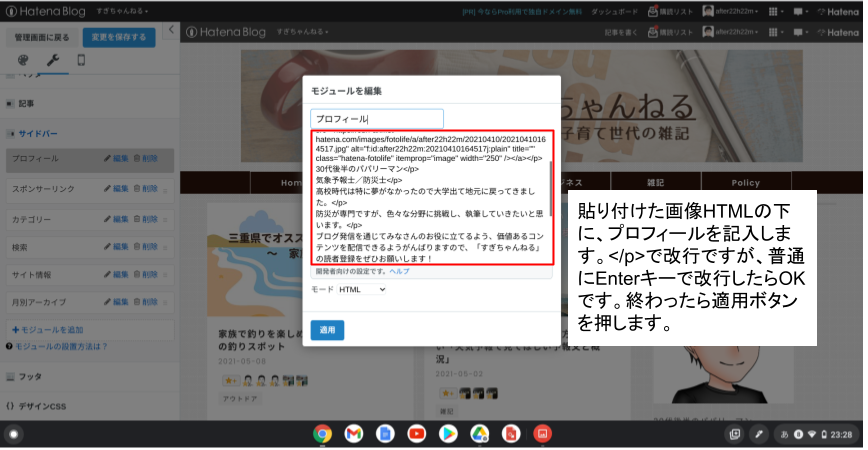Click the 変更を保存する button
868x450 pixels.
pos(119,37)
